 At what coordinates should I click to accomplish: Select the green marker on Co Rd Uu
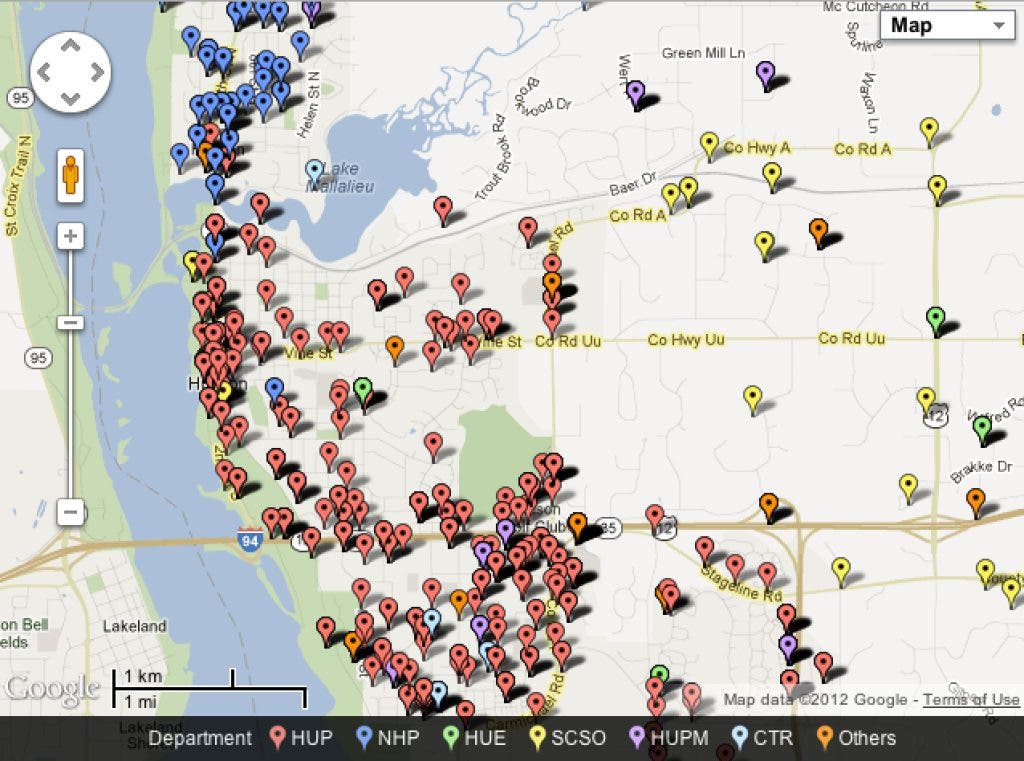(x=936, y=319)
